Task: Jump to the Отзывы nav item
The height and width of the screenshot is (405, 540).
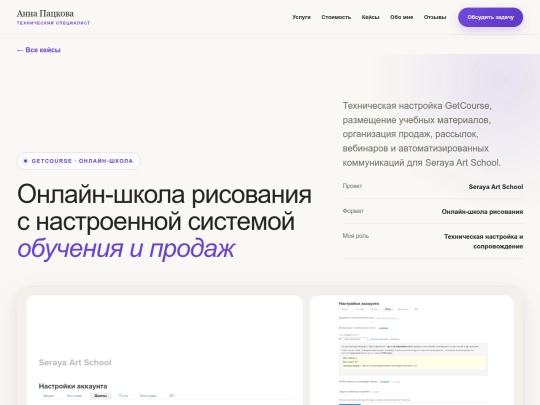Action: coord(435,17)
